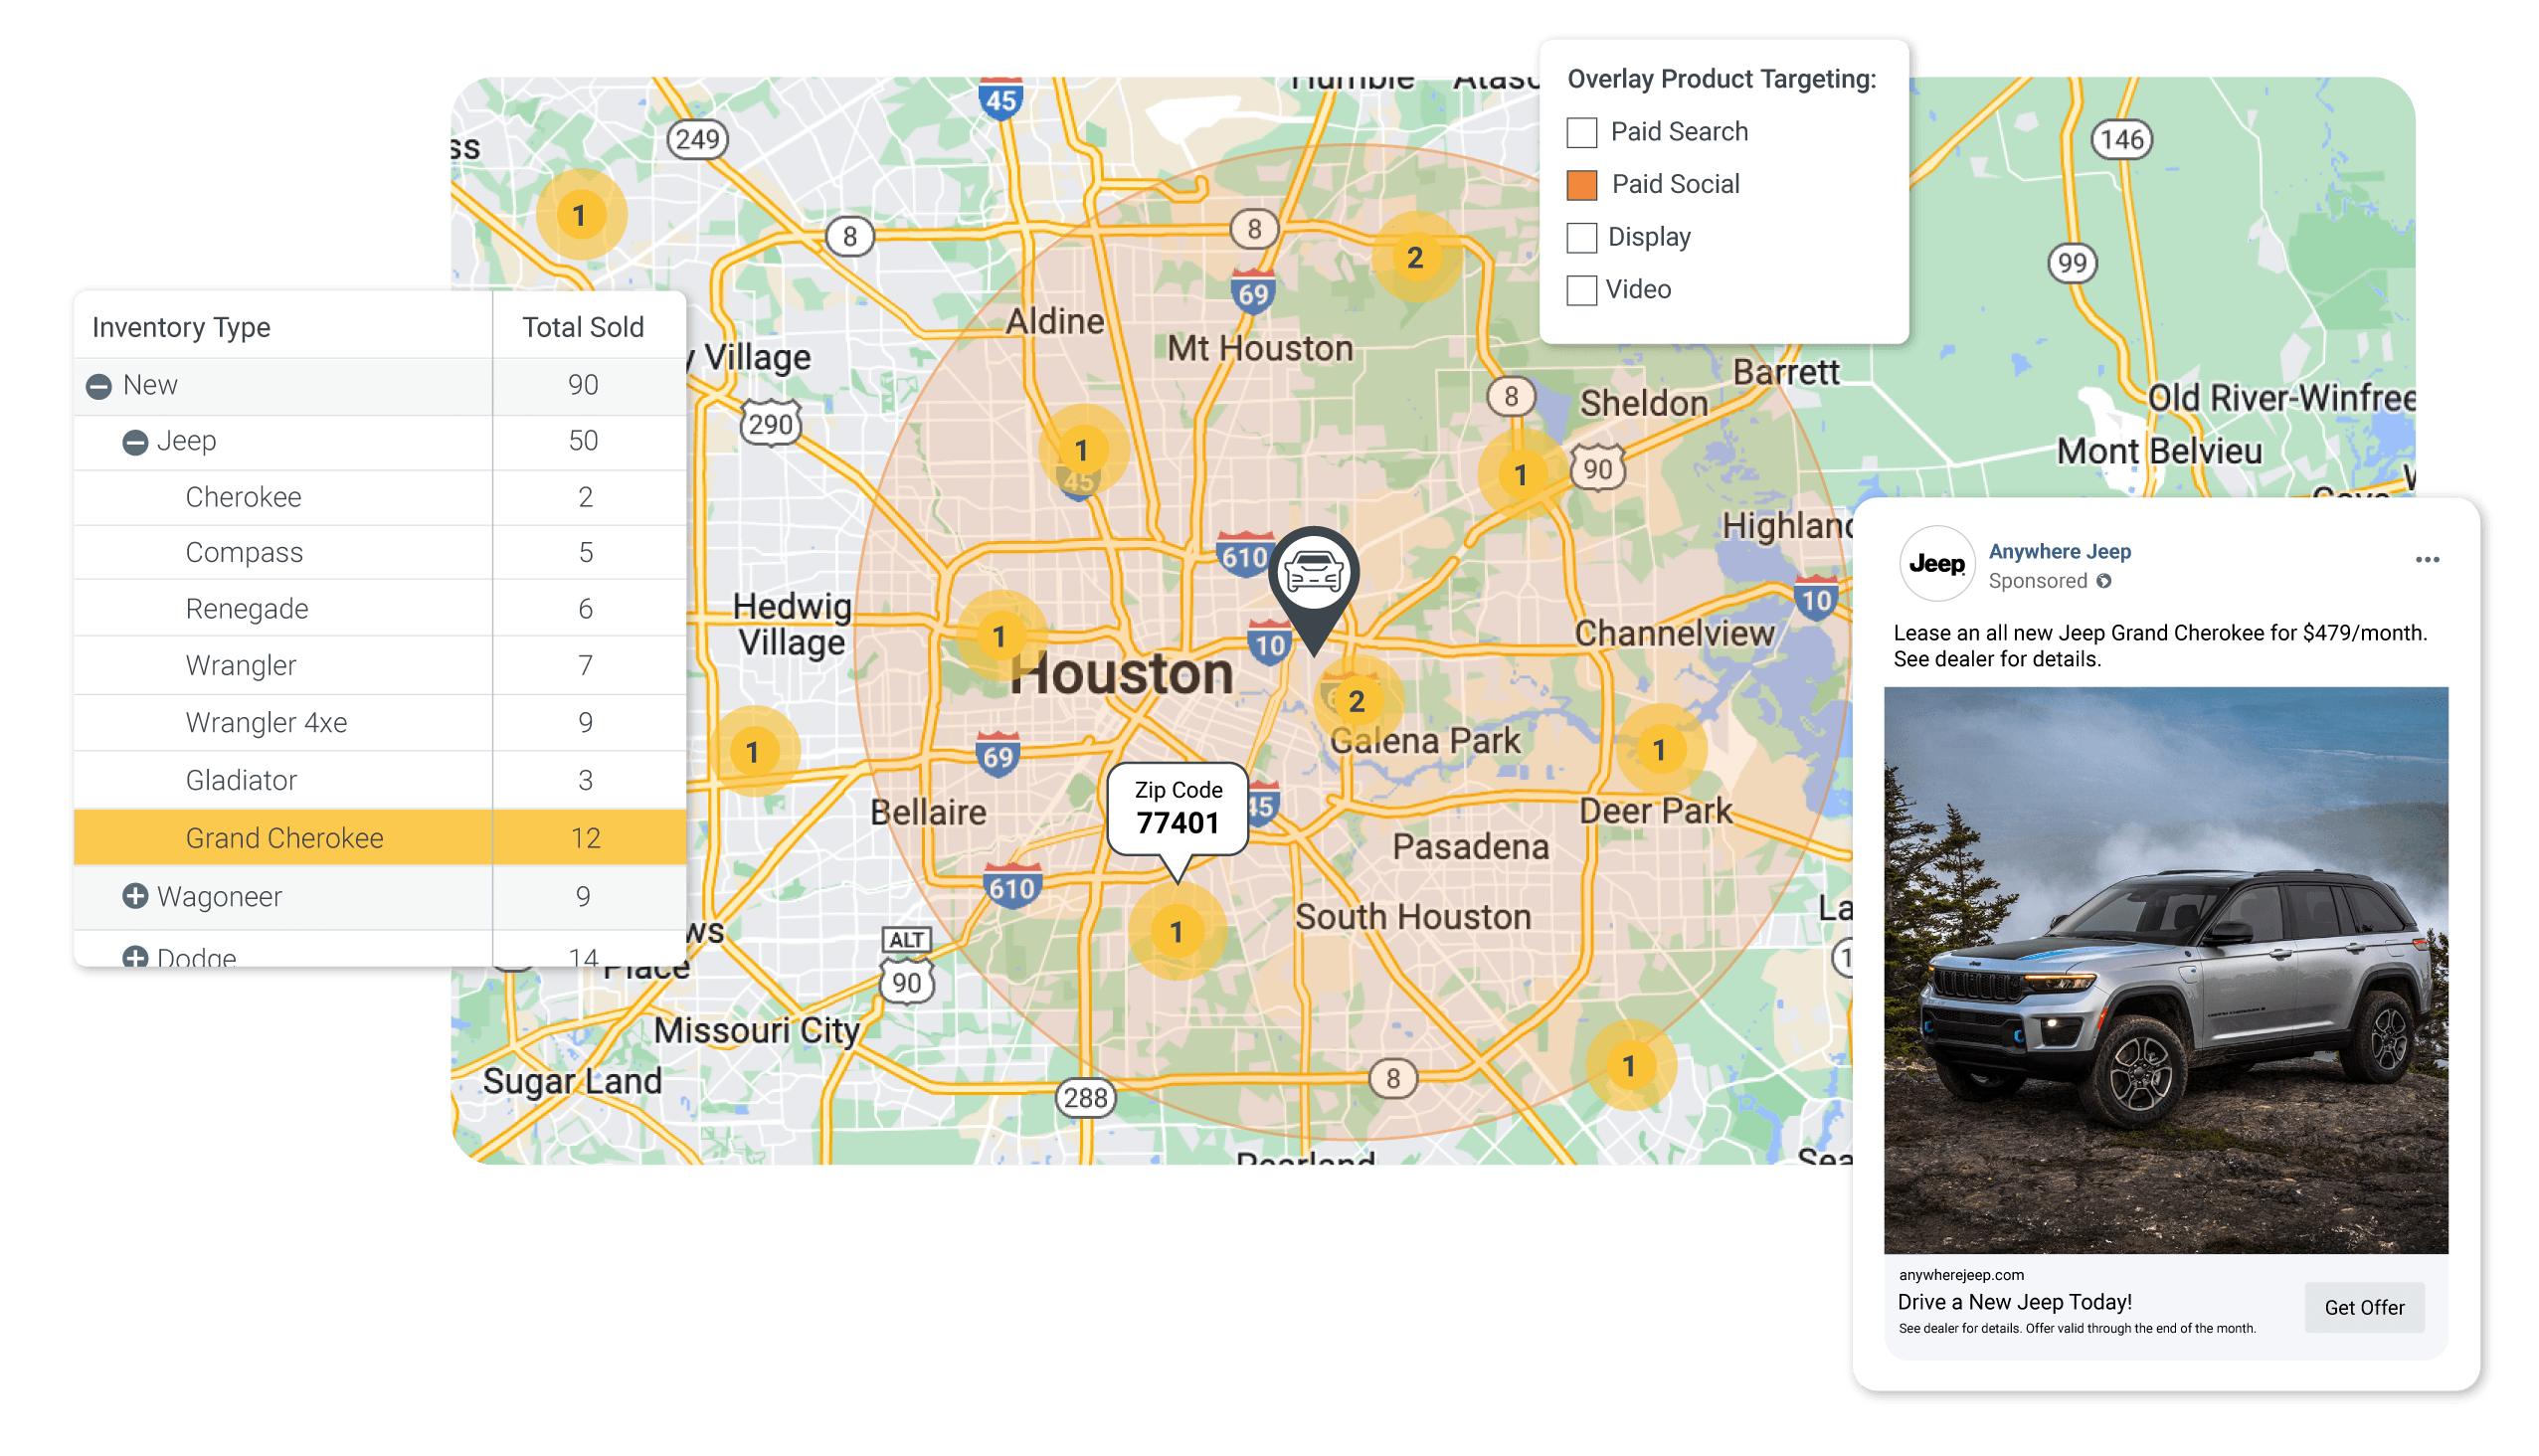
Task: Click the Total Sold value 50 for Jeep
Action: (x=583, y=441)
